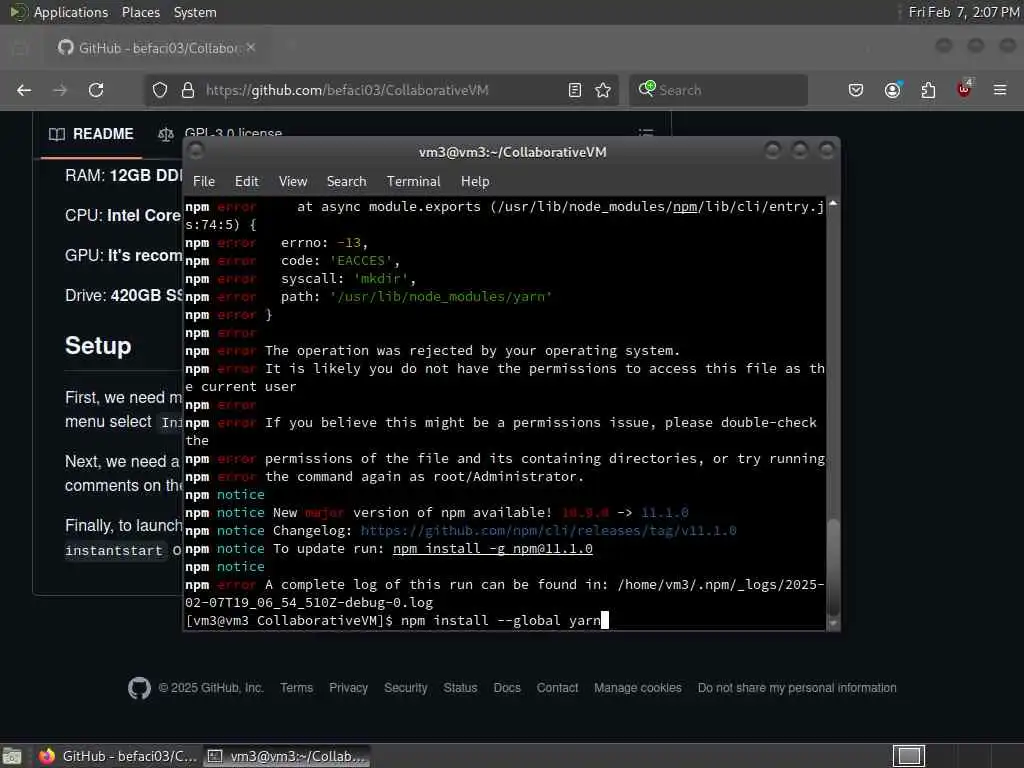This screenshot has height=768, width=1024.
Task: Close the GitHub browser tab
Action: point(251,48)
